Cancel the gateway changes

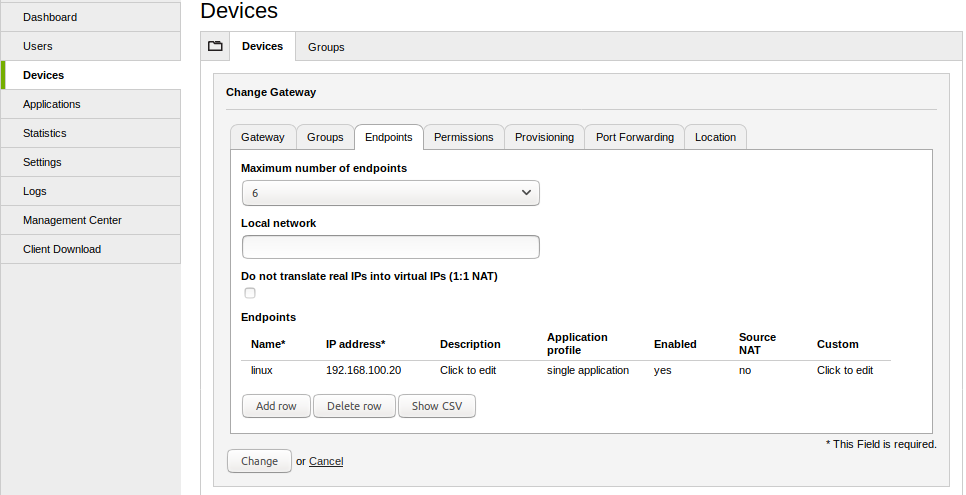326,461
